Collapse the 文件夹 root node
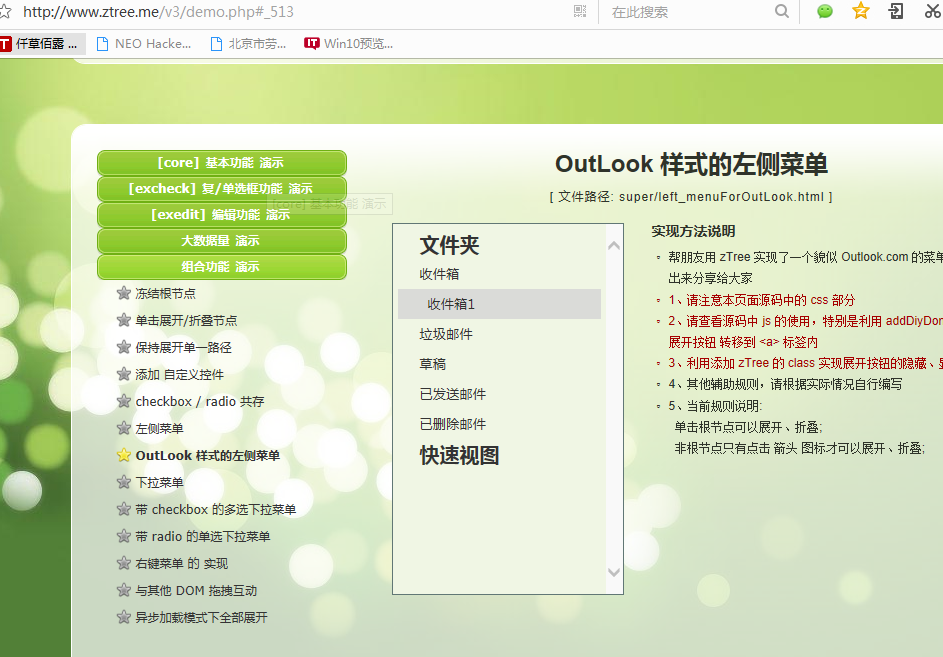Viewport: 943px width, 657px height. click(449, 245)
